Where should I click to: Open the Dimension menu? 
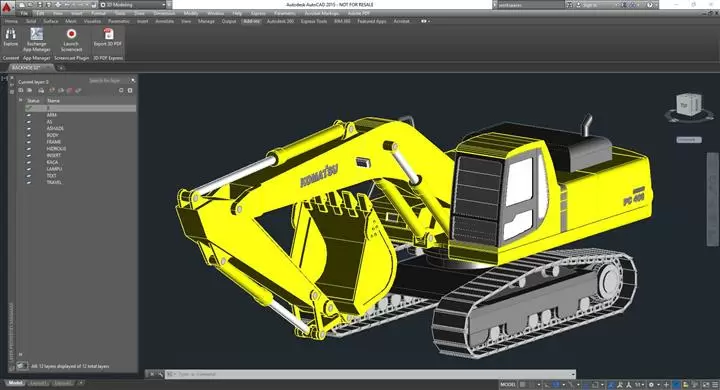coord(164,13)
